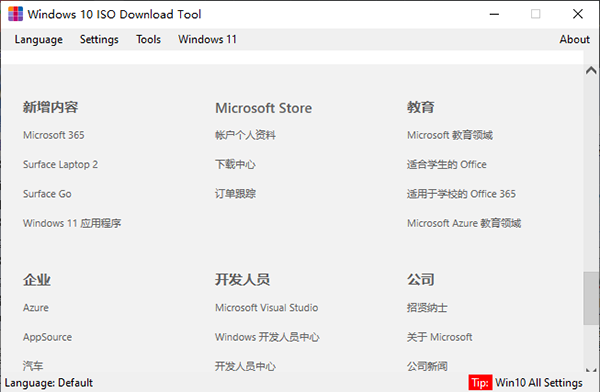Image resolution: width=600 pixels, height=392 pixels.
Task: Click the Win10 All Settings tip link
Action: click(x=539, y=383)
